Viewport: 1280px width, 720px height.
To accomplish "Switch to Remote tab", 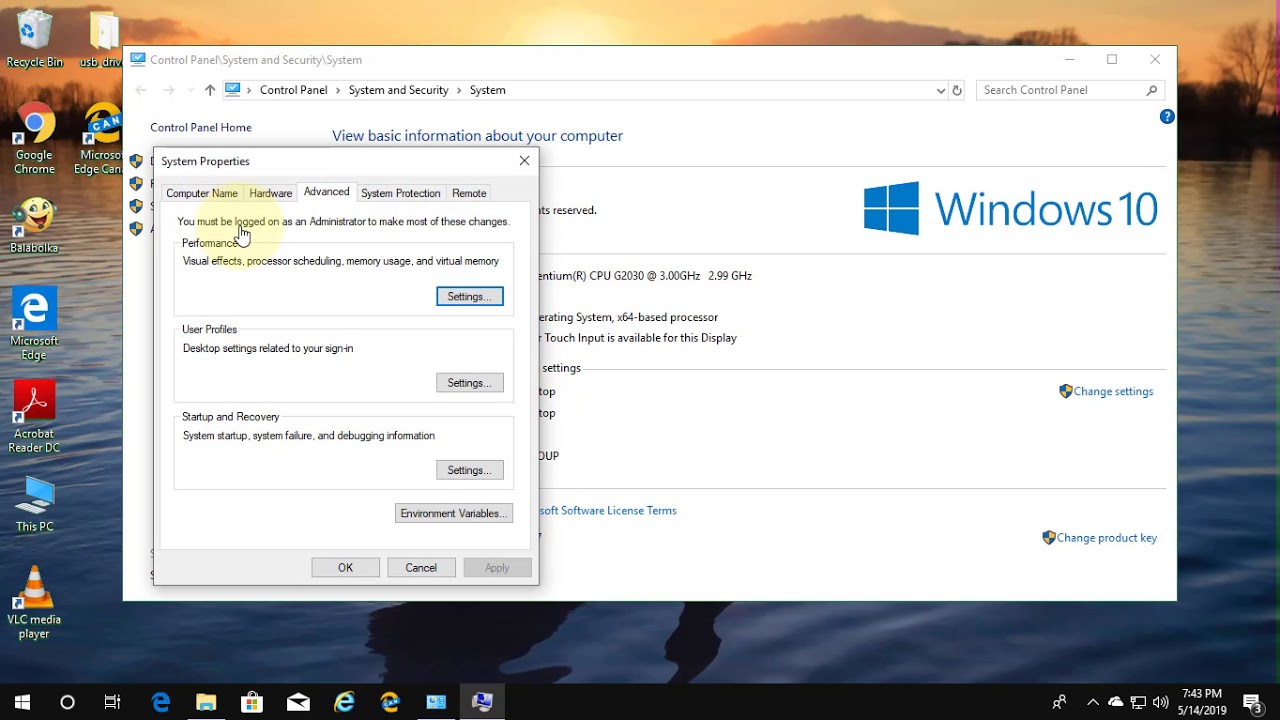I will click(469, 193).
